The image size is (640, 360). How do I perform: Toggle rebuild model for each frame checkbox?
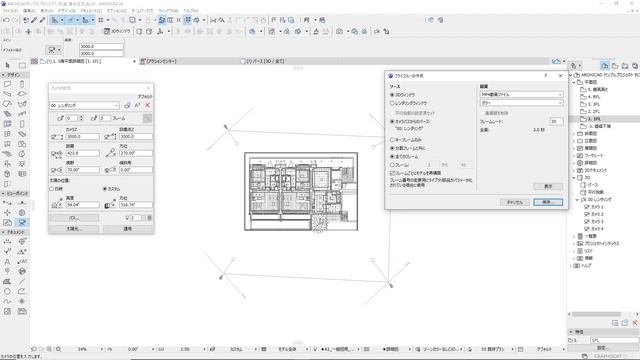pyautogui.click(x=392, y=173)
